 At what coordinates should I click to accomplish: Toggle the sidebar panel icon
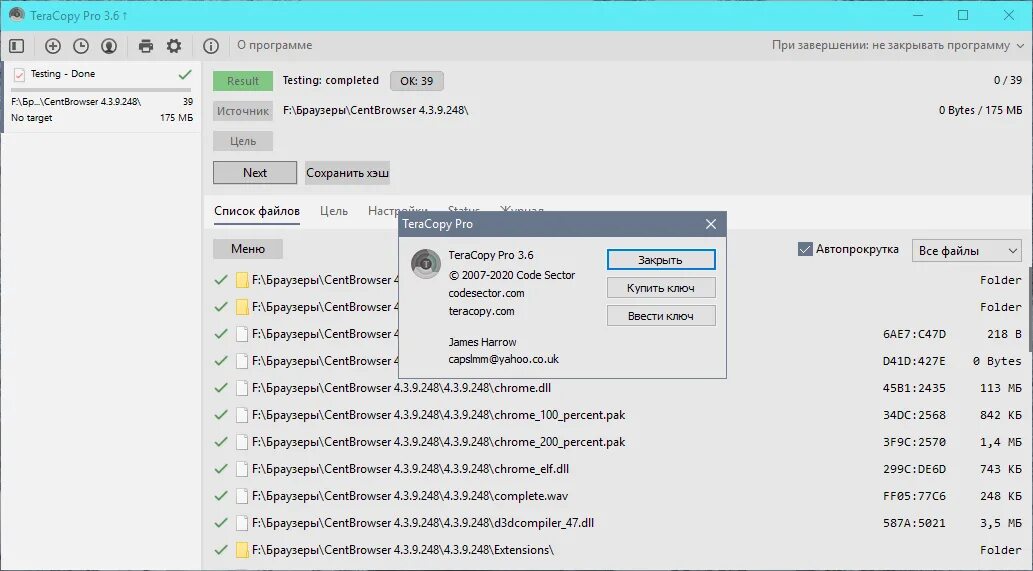tap(16, 45)
